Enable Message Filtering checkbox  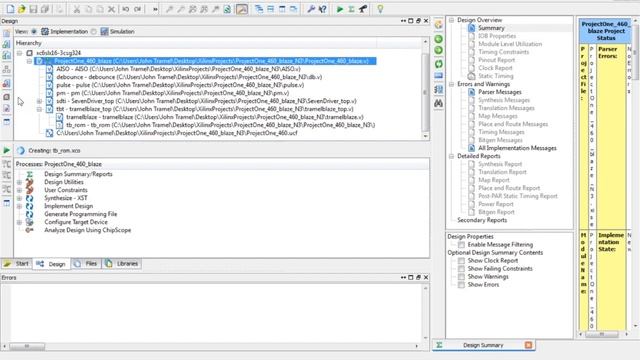[x=461, y=245]
